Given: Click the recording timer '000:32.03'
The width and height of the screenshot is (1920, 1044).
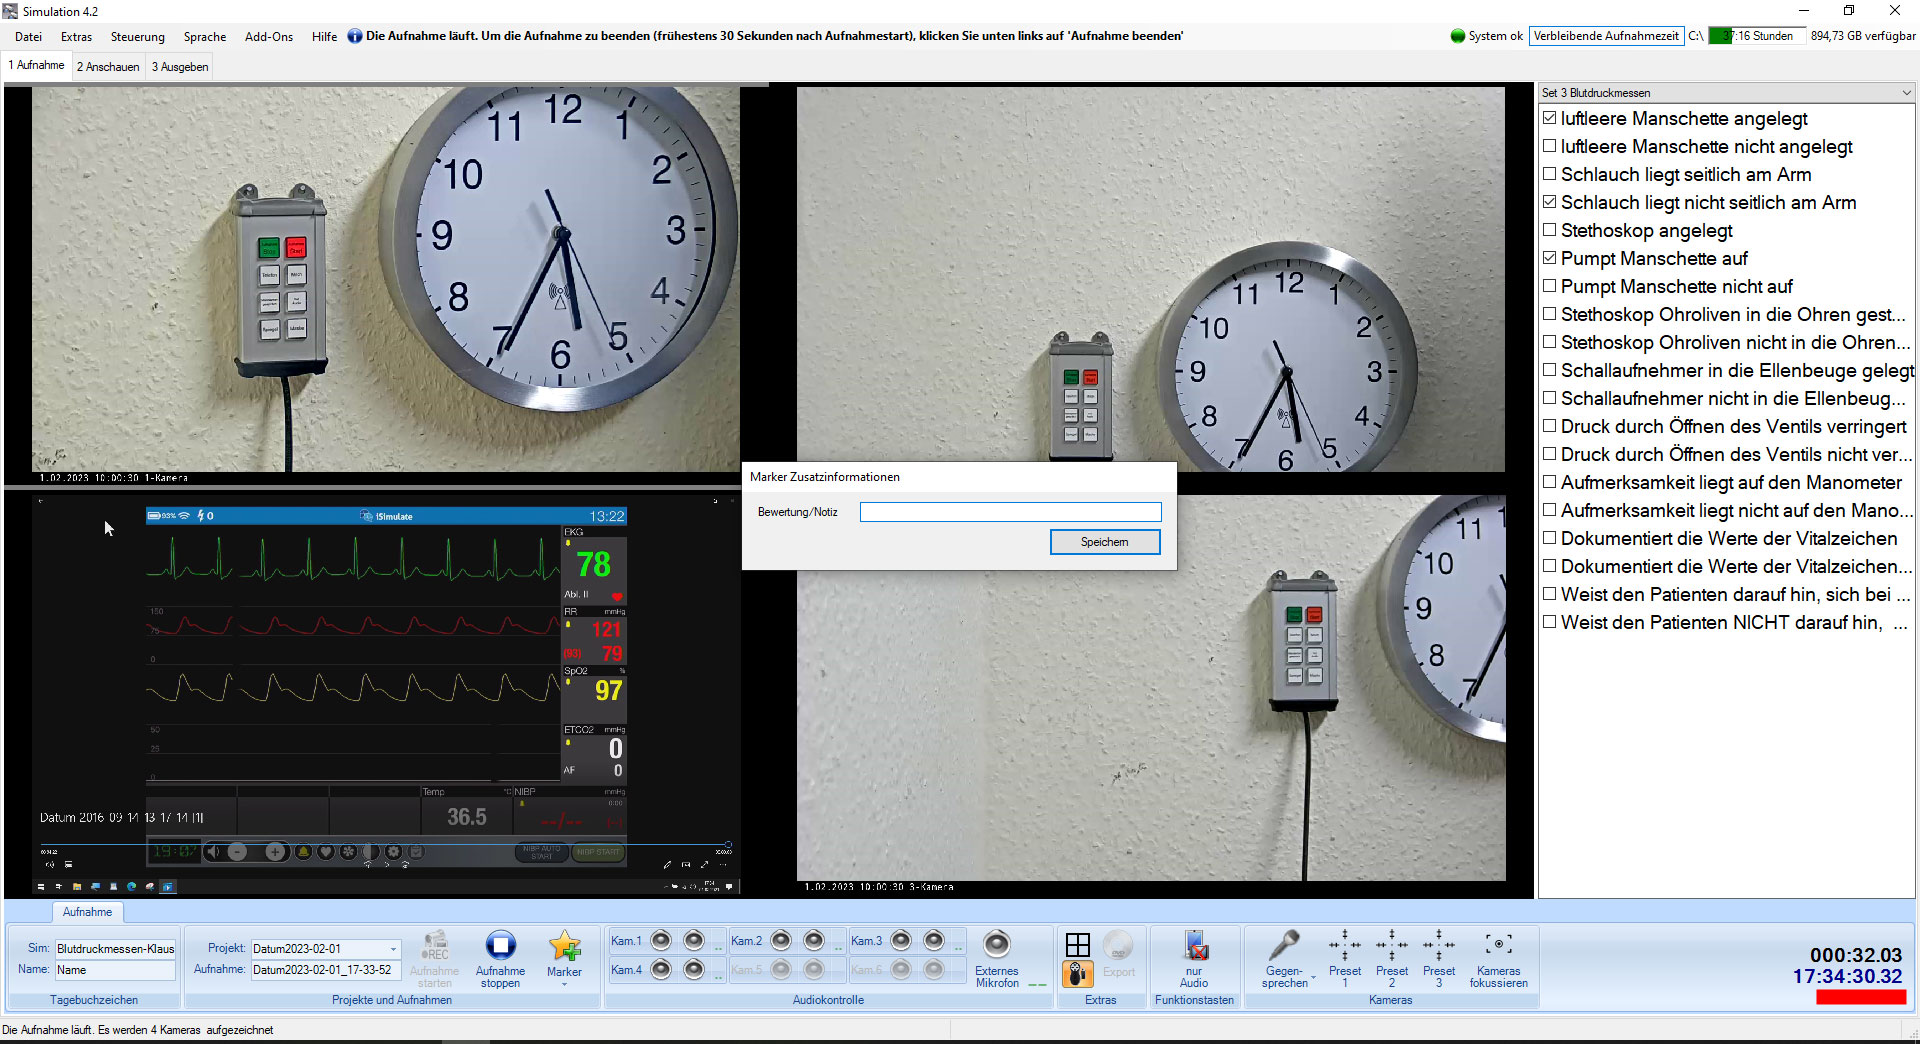Looking at the screenshot, I should (1856, 955).
